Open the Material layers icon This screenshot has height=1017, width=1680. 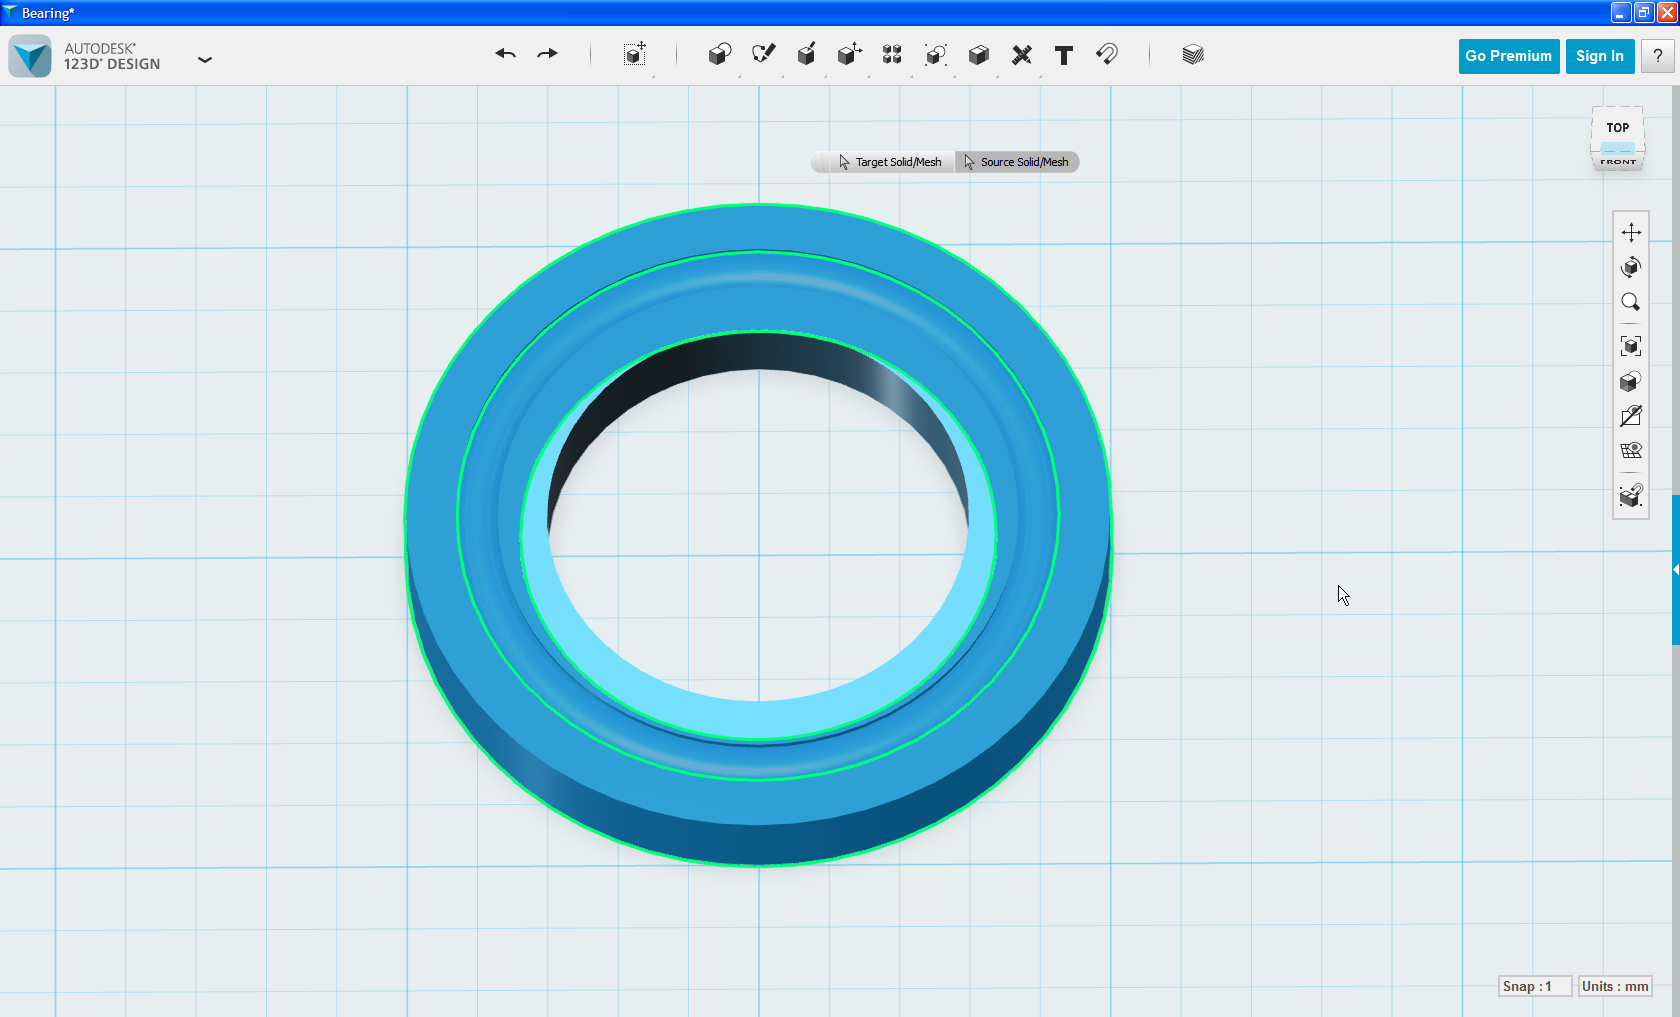1192,54
